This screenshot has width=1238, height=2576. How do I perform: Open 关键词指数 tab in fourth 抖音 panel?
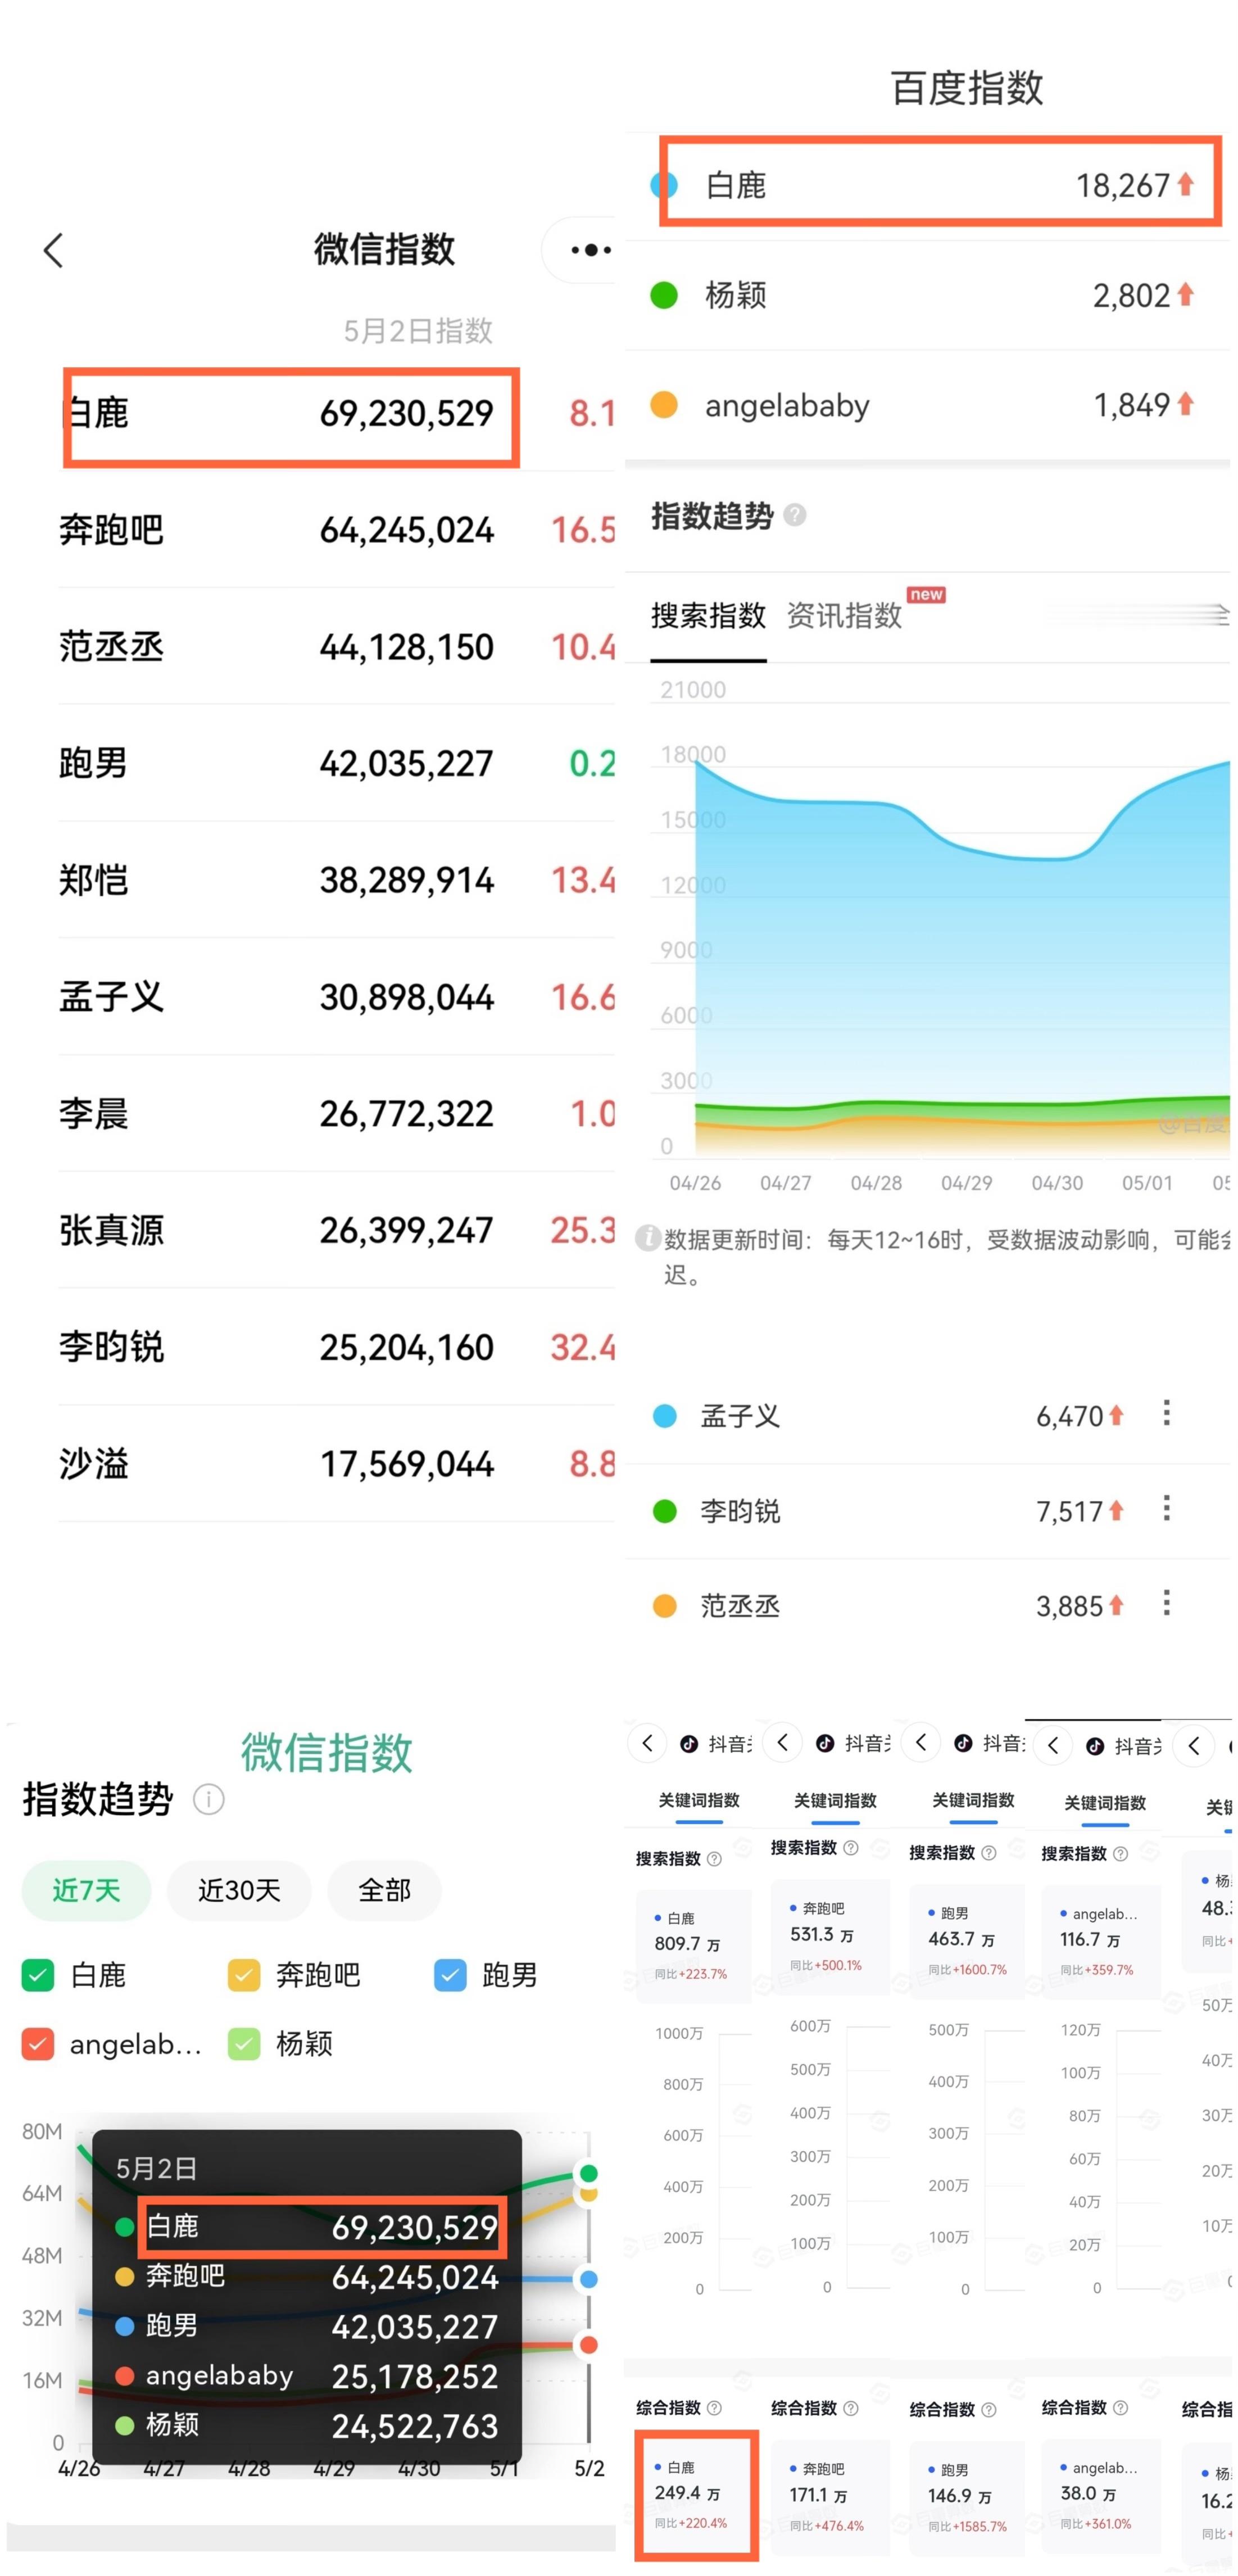[x=1105, y=1803]
